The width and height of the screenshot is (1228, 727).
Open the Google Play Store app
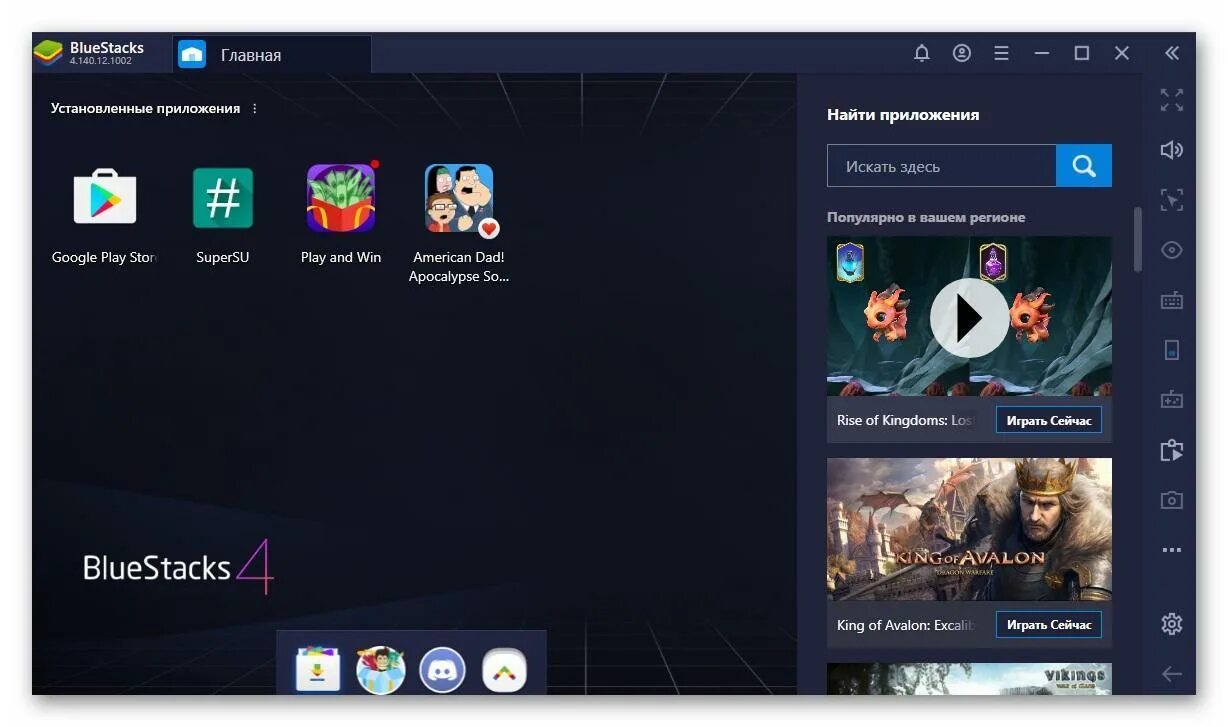105,197
